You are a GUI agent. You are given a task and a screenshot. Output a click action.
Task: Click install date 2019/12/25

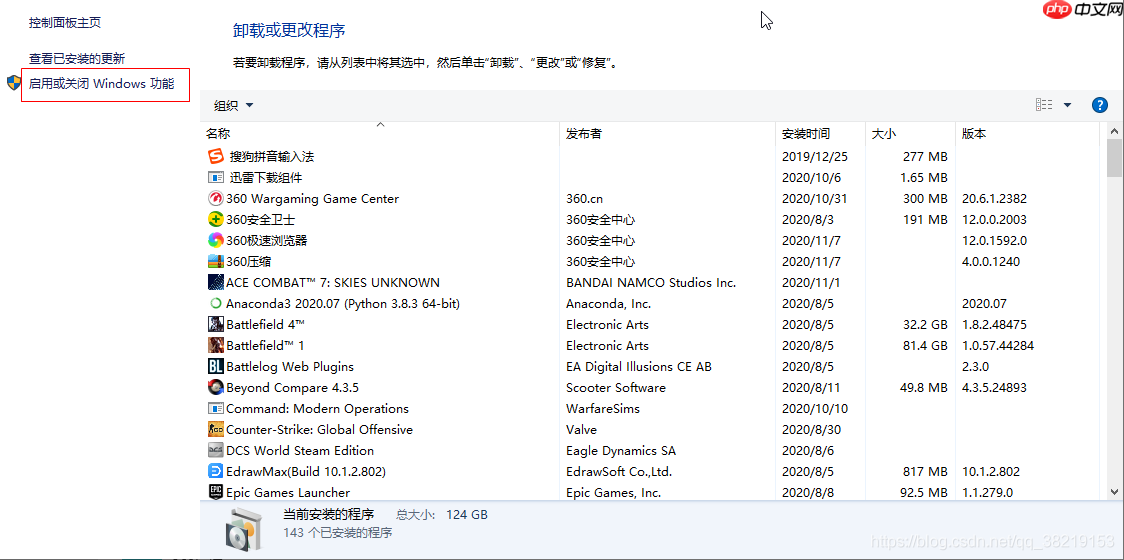pyautogui.click(x=814, y=156)
